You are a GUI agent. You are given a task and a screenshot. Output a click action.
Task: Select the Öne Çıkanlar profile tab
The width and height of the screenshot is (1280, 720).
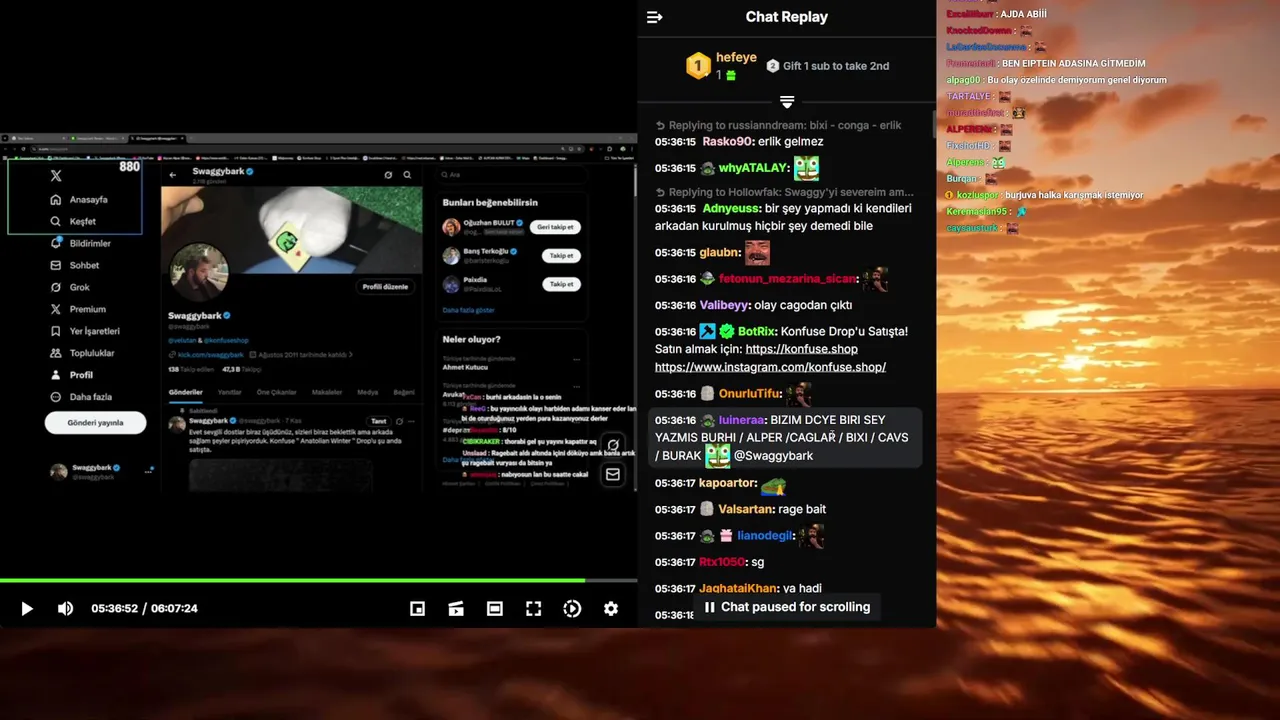pos(277,392)
